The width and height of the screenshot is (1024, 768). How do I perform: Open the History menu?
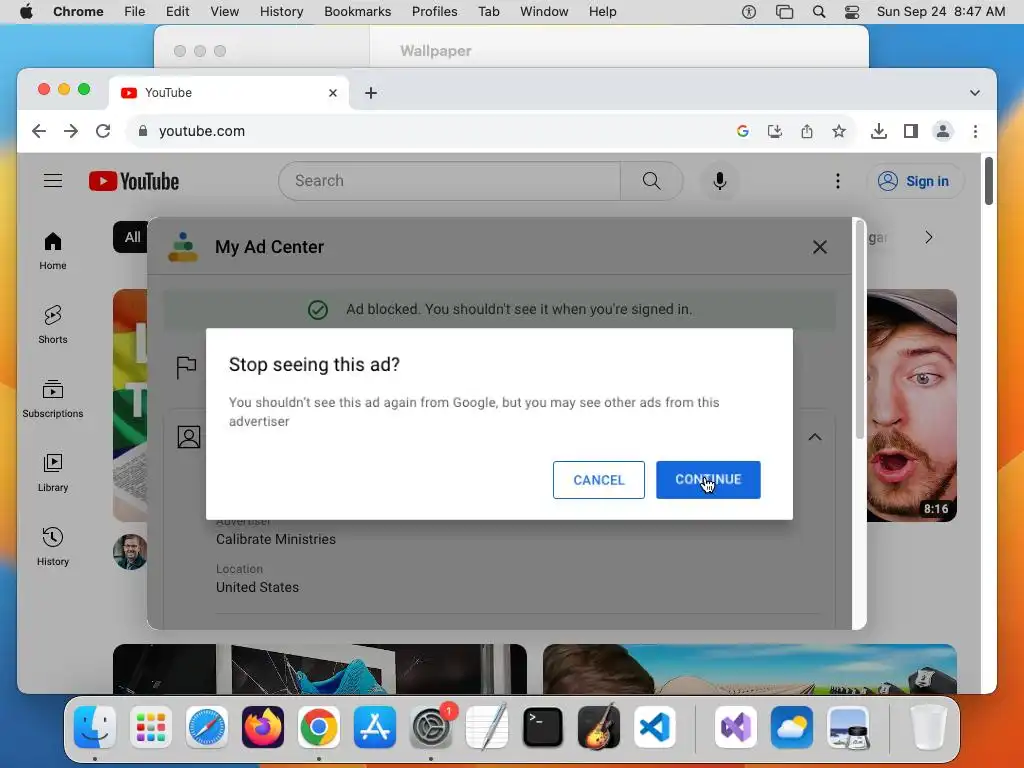(281, 12)
